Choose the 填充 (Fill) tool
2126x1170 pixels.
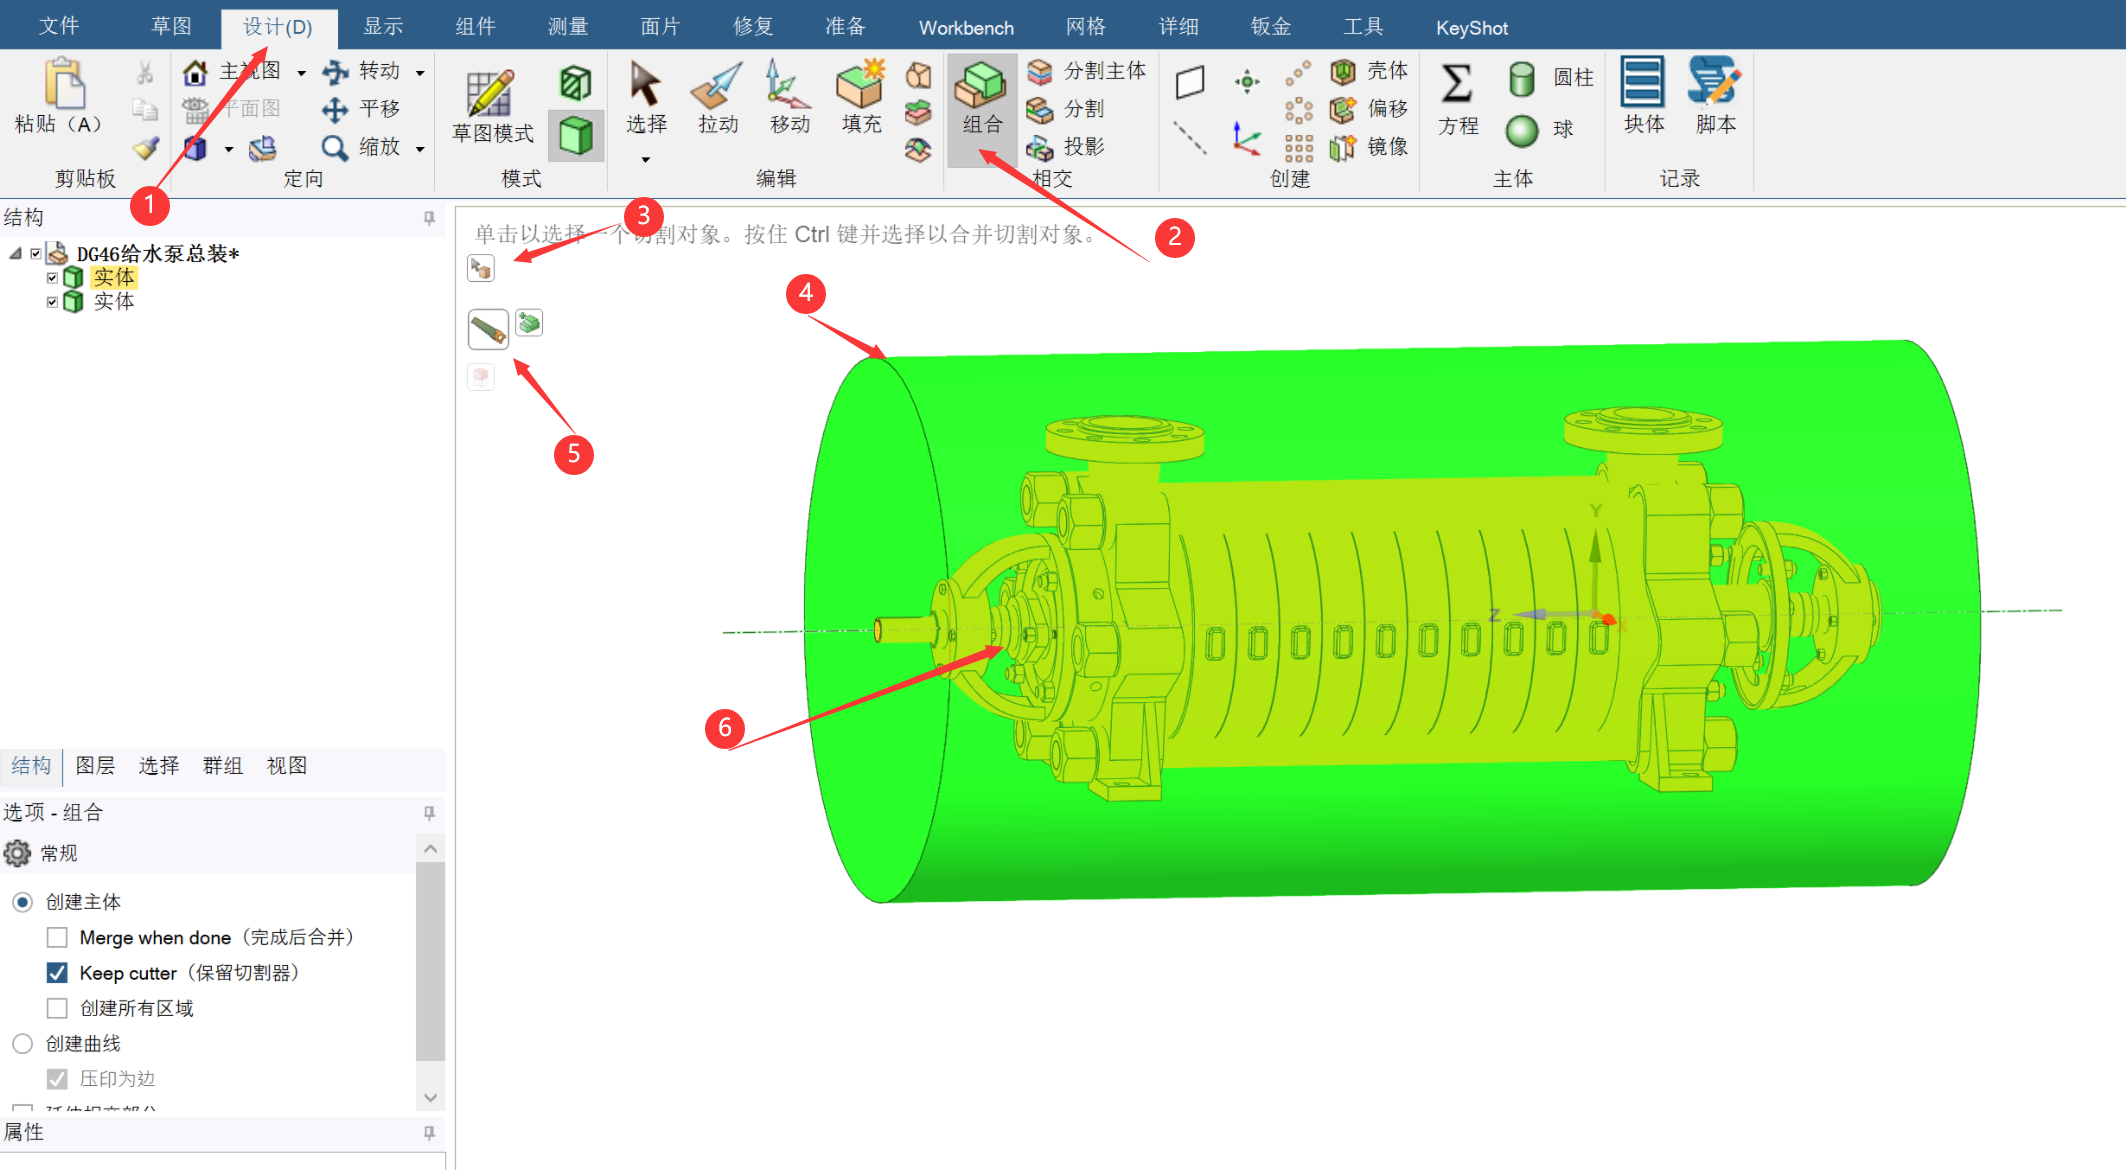[x=860, y=99]
